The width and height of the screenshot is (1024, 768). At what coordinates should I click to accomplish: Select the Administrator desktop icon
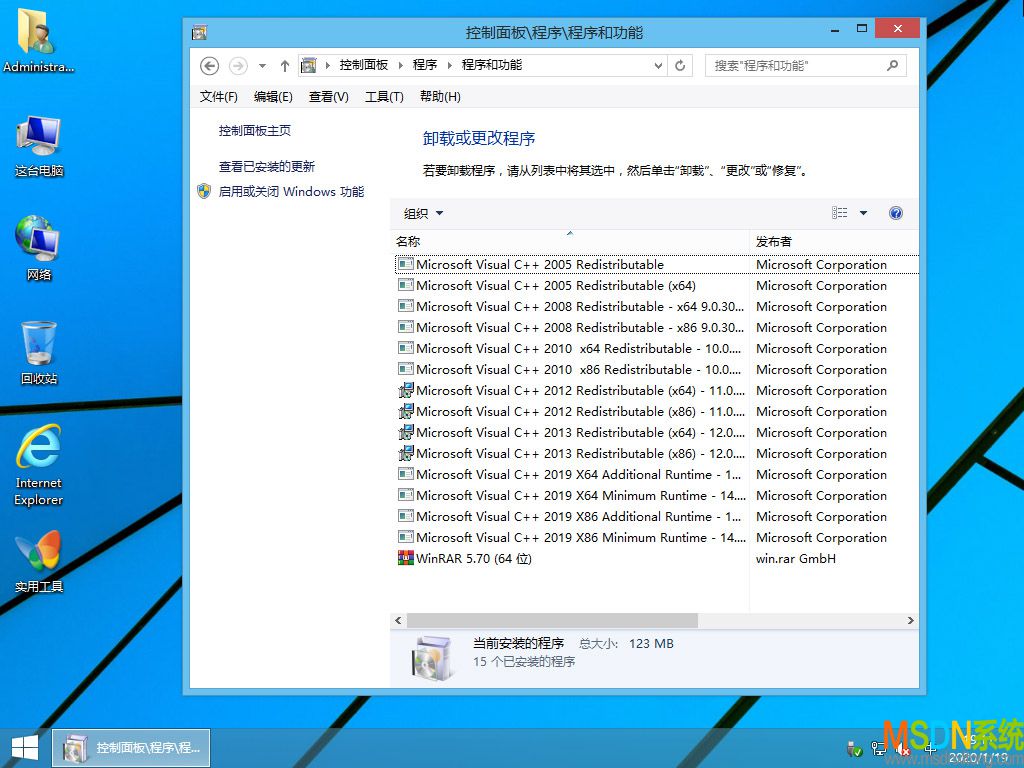click(x=38, y=40)
